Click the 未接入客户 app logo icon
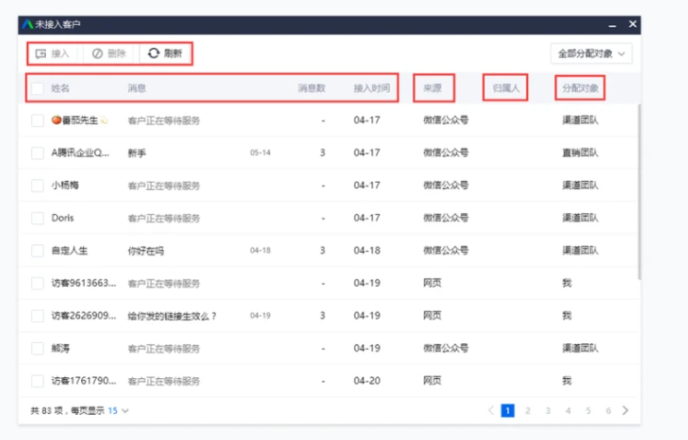688x440 pixels. pyautogui.click(x=28, y=24)
